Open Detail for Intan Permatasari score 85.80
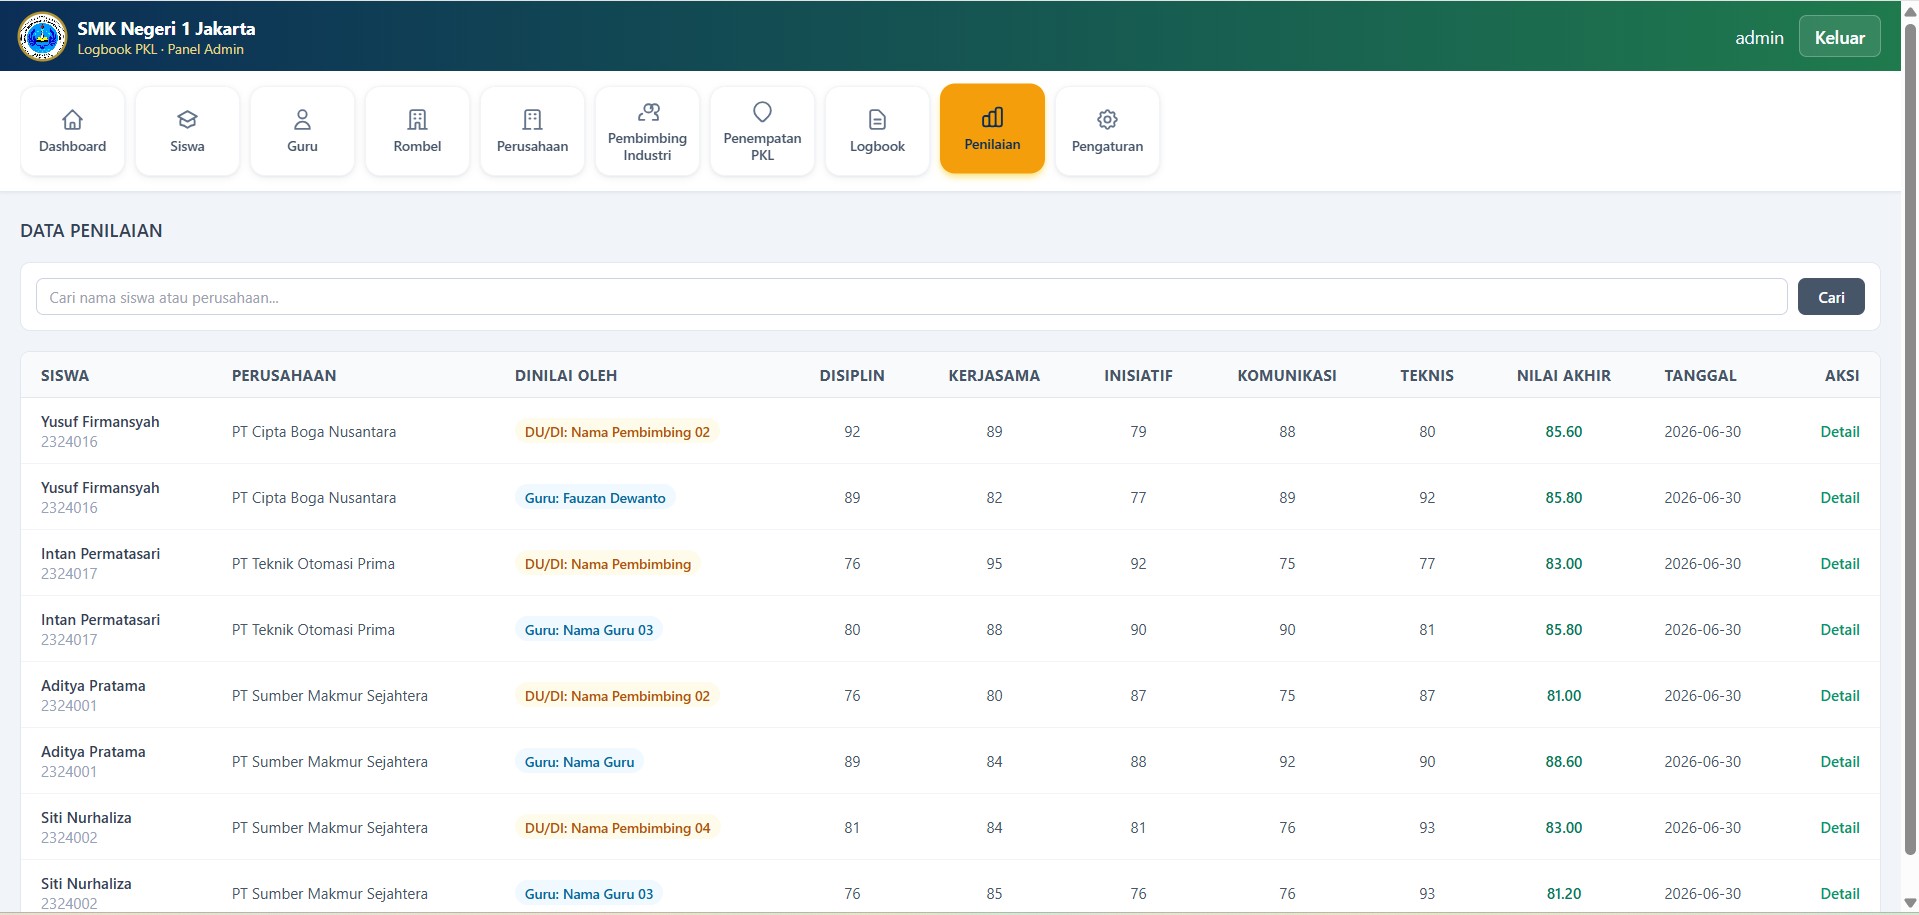This screenshot has width=1919, height=915. (1839, 630)
